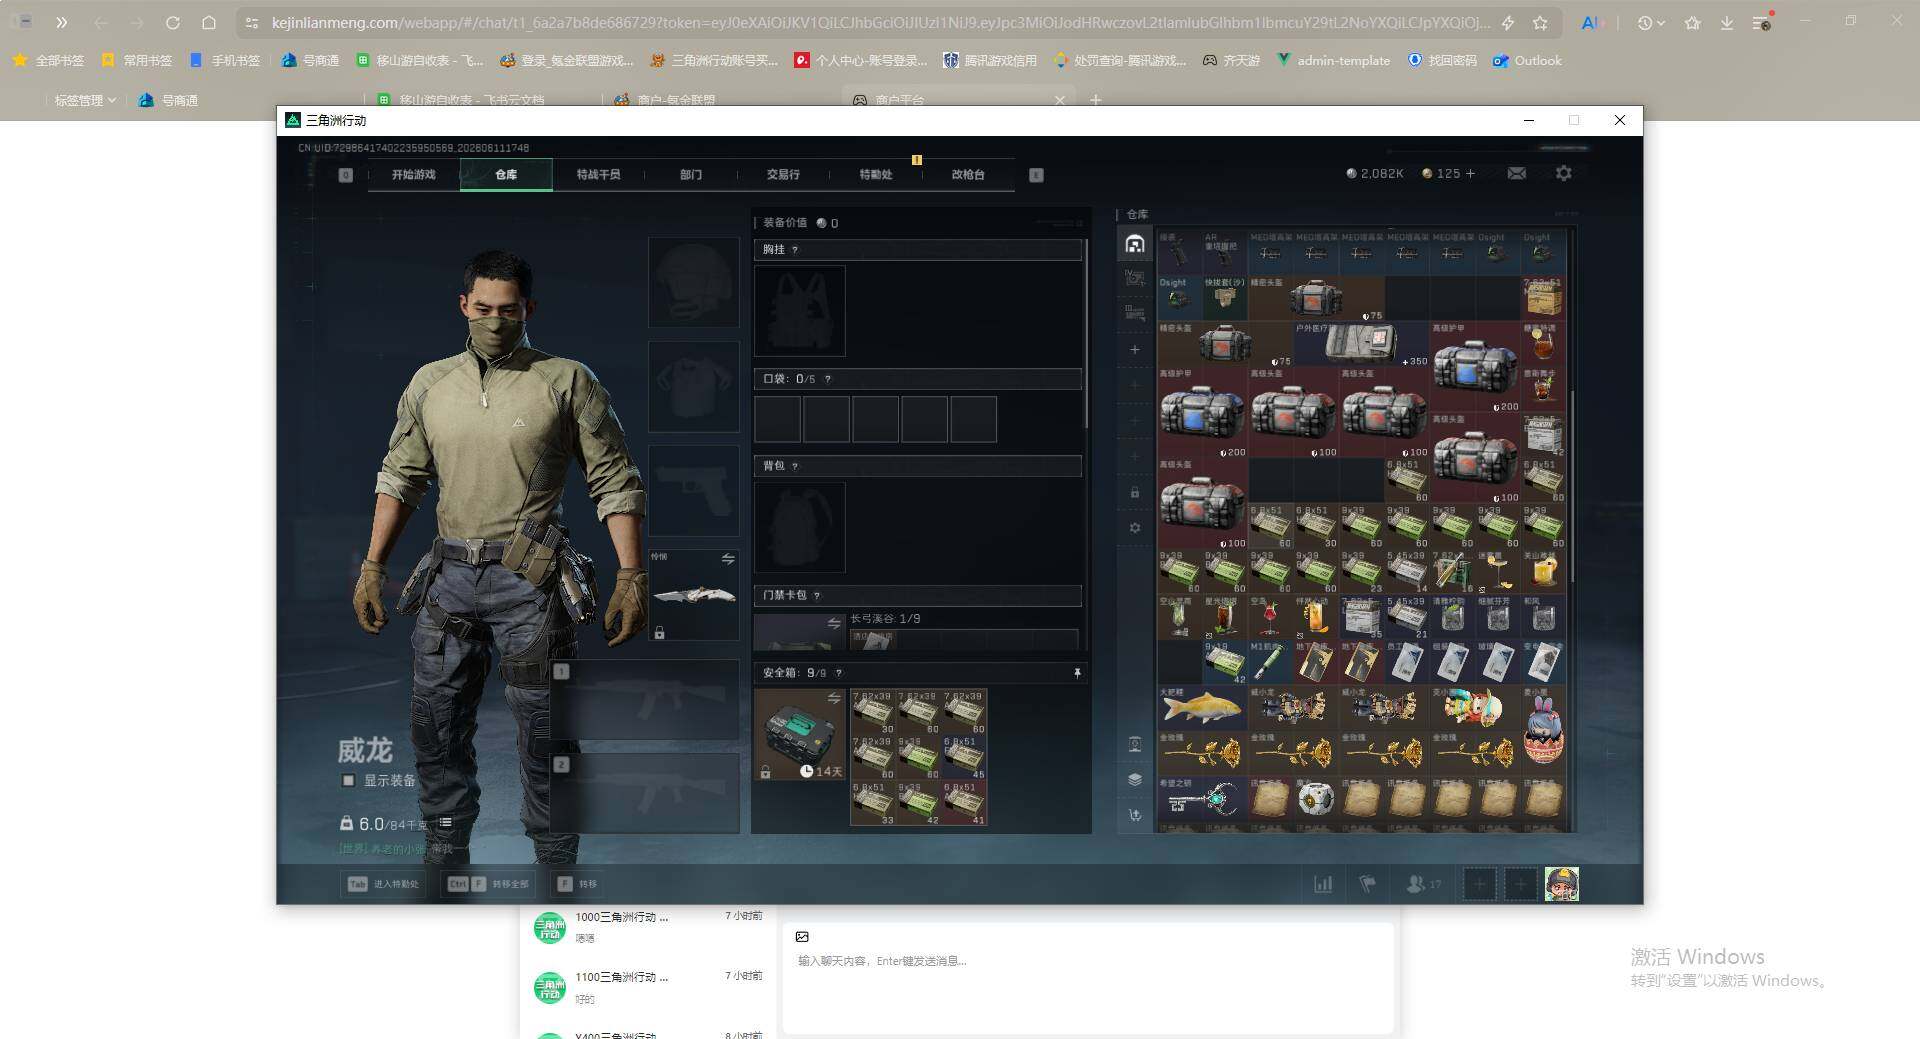The height and width of the screenshot is (1039, 1920).
Task: Open the friends list showing 17
Action: click(1424, 884)
